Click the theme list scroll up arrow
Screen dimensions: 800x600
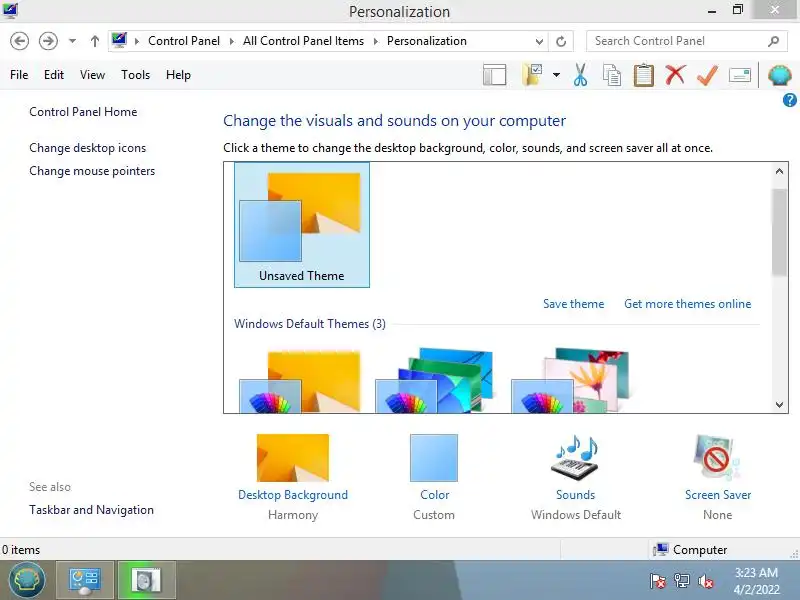pyautogui.click(x=779, y=171)
